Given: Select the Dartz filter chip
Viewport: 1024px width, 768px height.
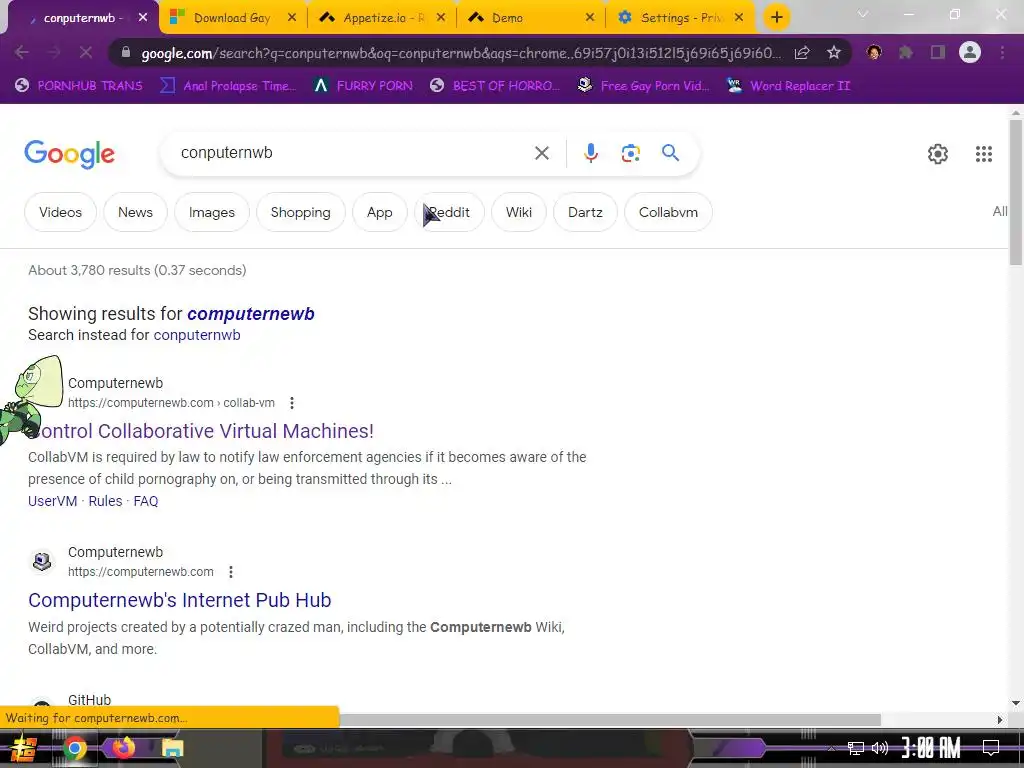Looking at the screenshot, I should pos(585,212).
